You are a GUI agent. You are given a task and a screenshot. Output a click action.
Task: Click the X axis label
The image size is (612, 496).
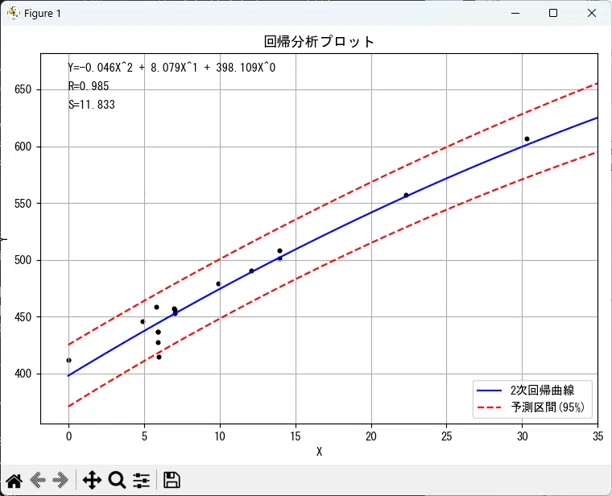pyautogui.click(x=319, y=452)
